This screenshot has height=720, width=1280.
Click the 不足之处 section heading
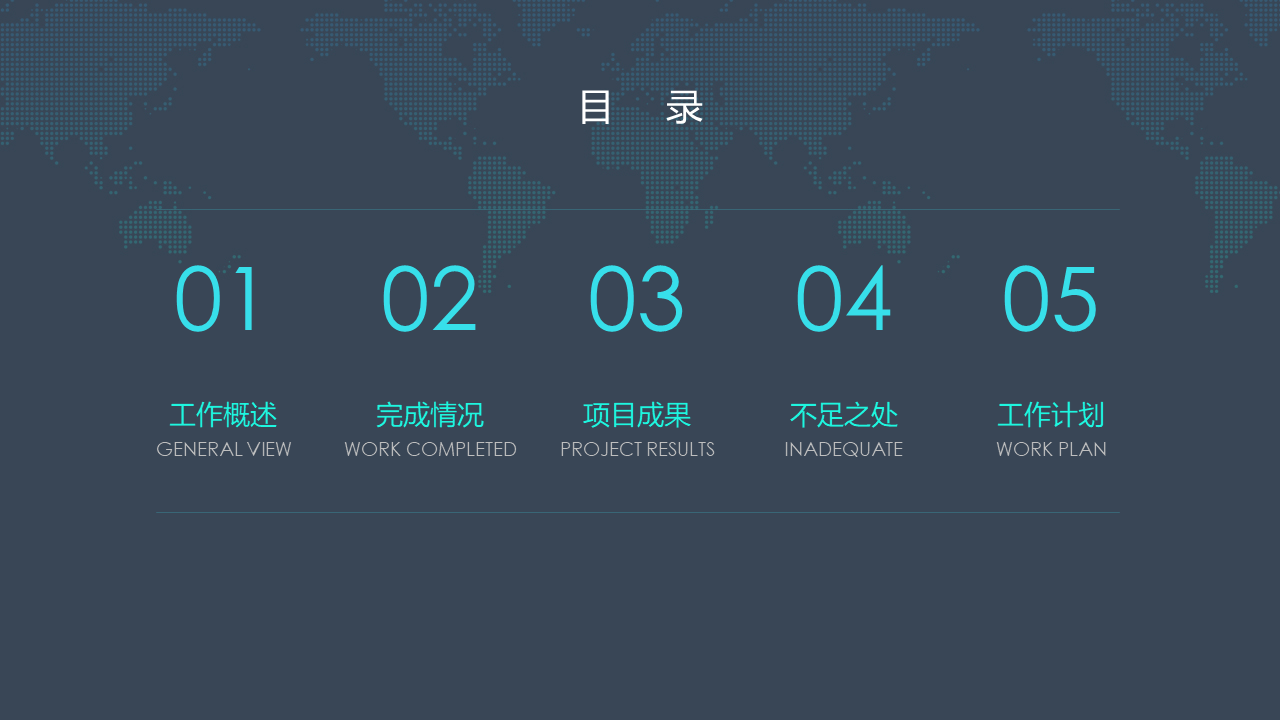click(844, 415)
